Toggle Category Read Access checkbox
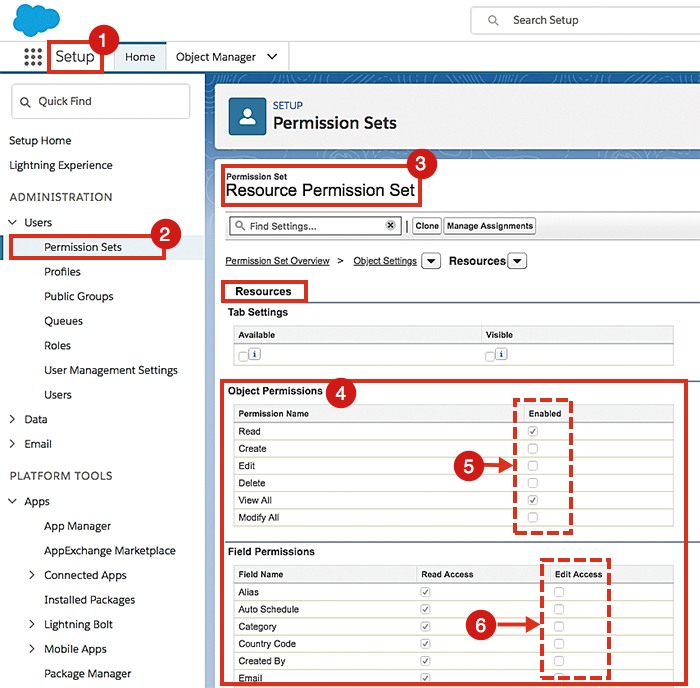Viewport: 700px width, 688px height. (x=425, y=626)
